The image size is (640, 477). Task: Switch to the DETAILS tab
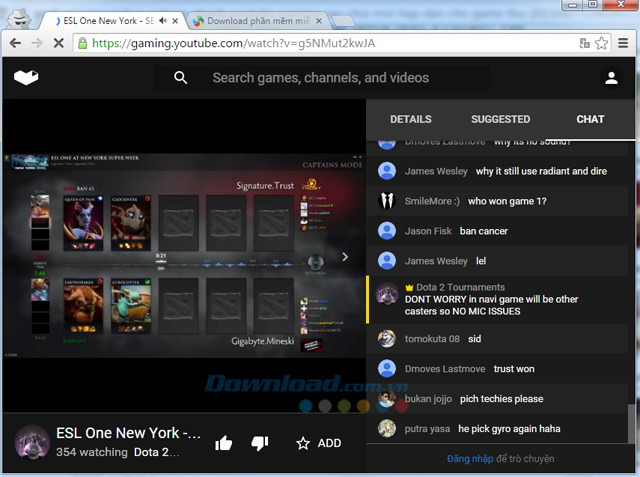click(411, 119)
